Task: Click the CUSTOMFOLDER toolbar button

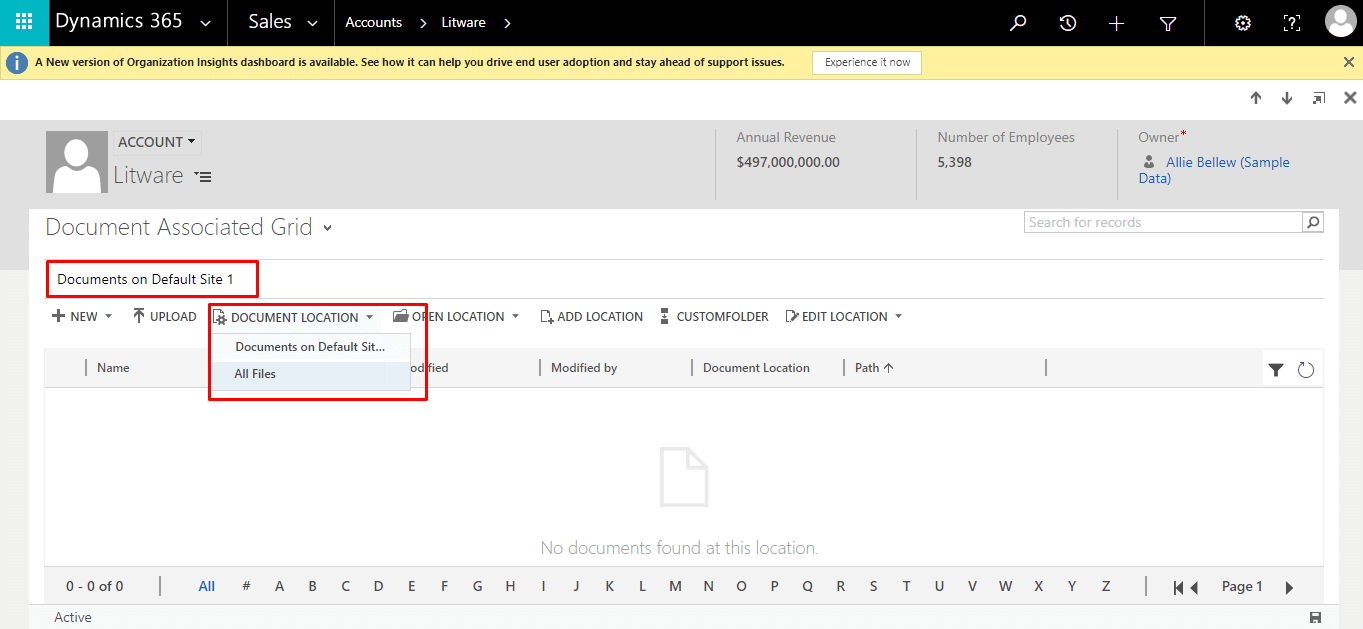Action: [x=714, y=316]
